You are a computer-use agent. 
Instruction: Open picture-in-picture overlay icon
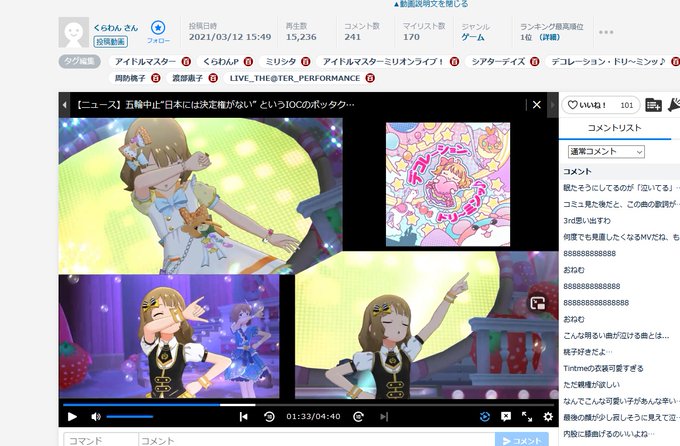click(x=538, y=303)
